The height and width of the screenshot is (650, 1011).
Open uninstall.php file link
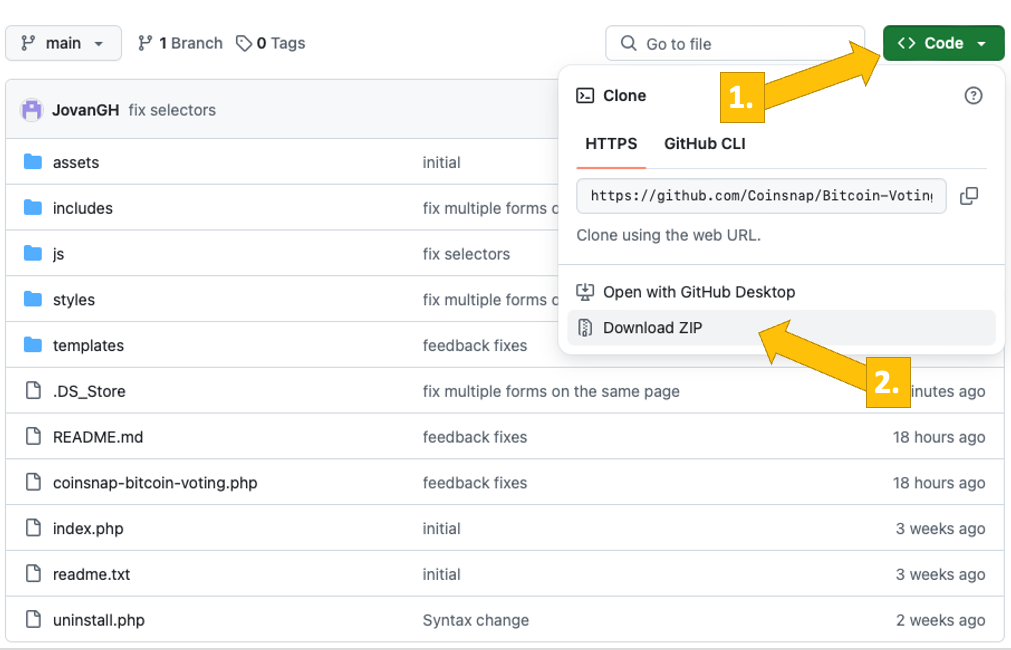(99, 620)
